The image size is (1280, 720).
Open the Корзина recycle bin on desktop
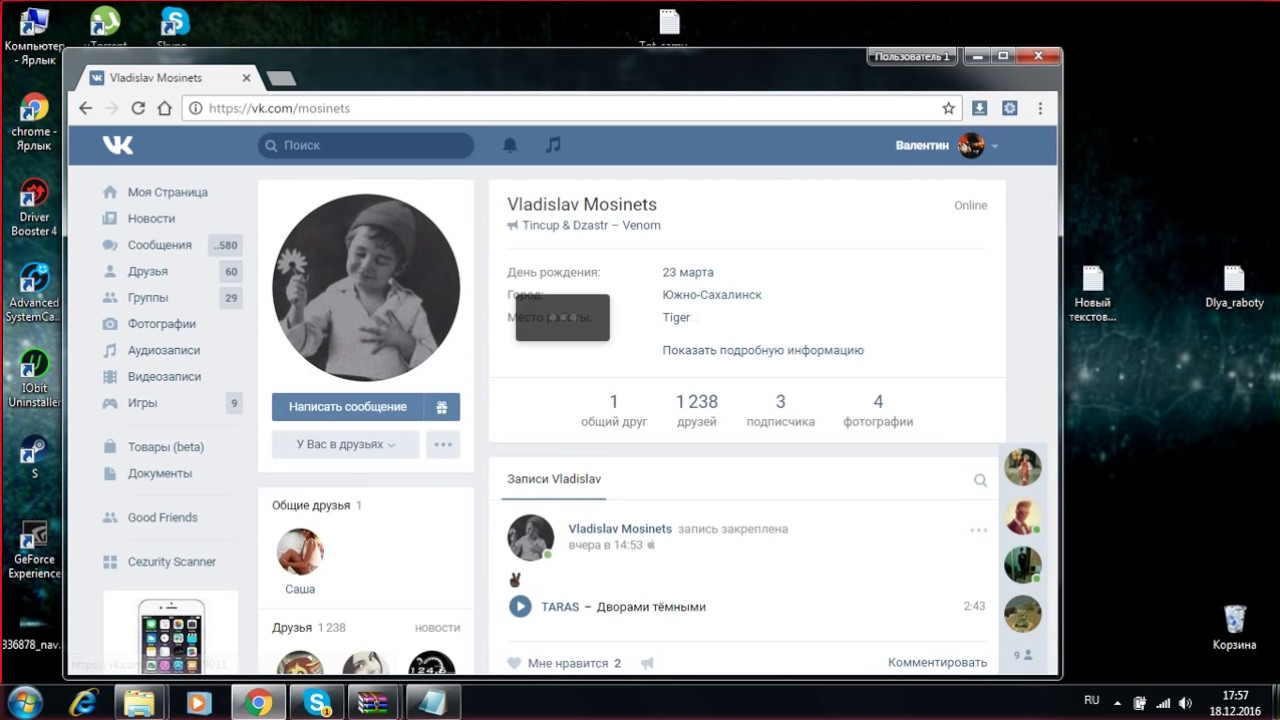1234,627
